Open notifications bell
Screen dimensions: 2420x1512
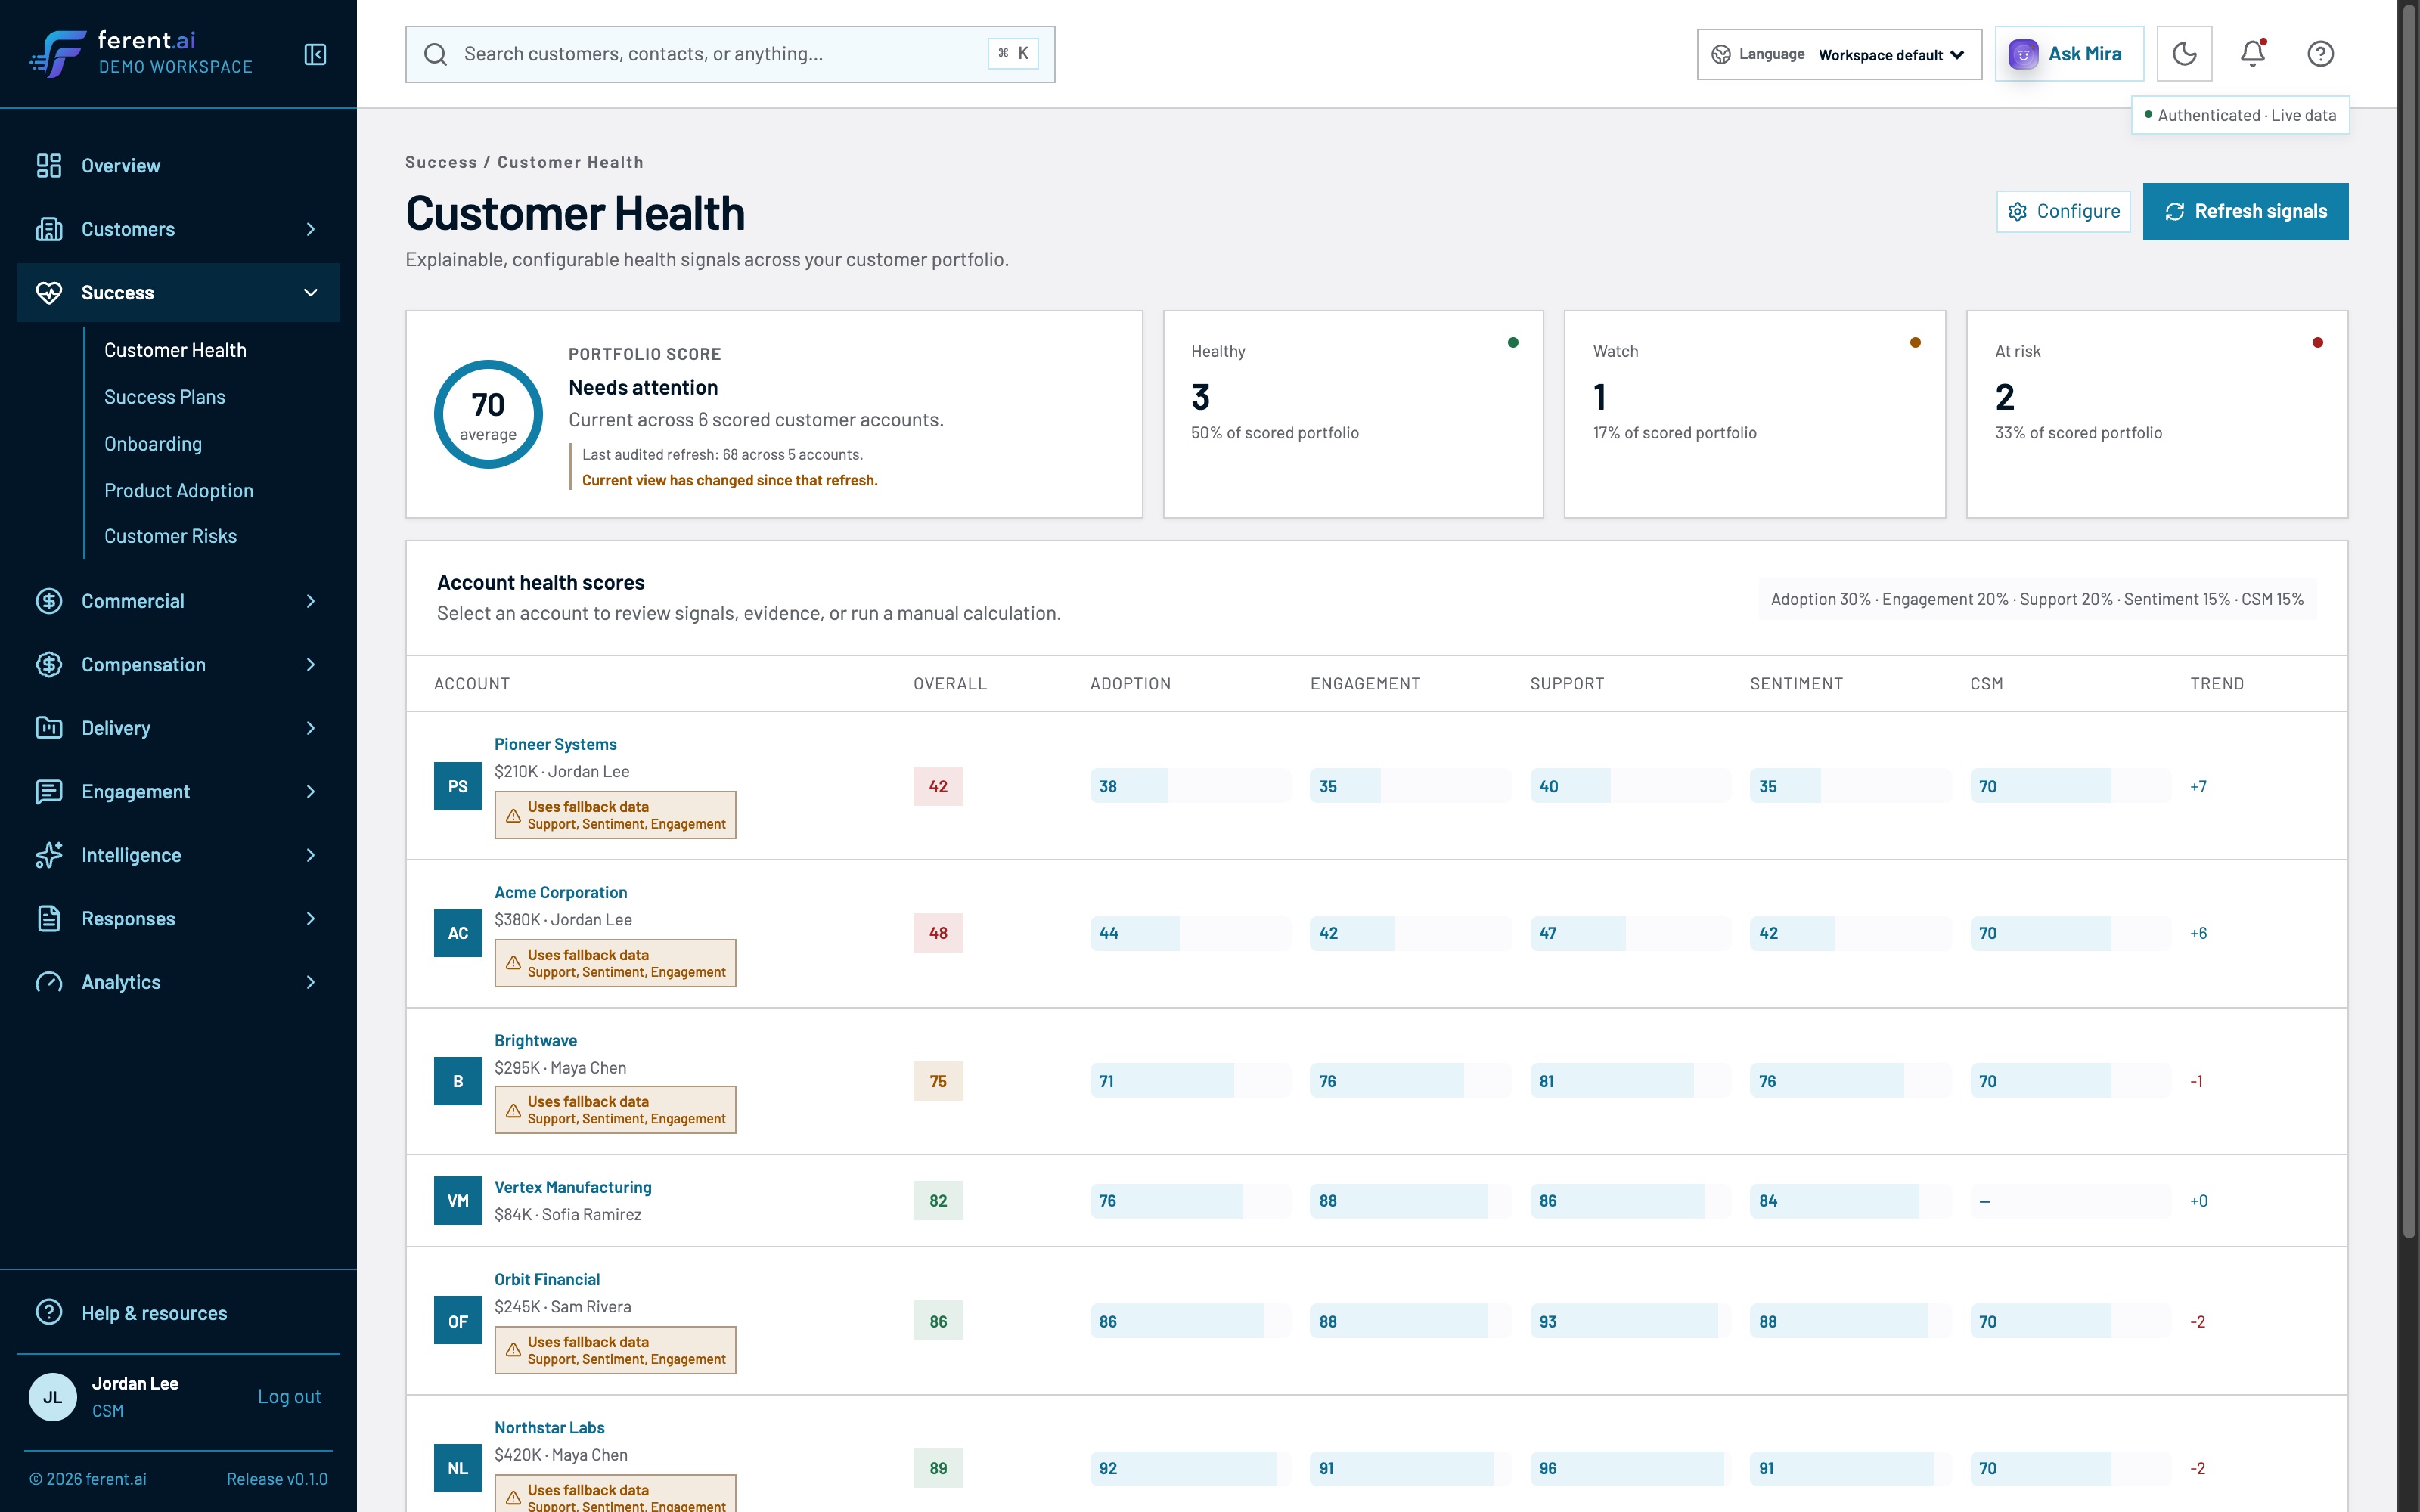[2252, 53]
